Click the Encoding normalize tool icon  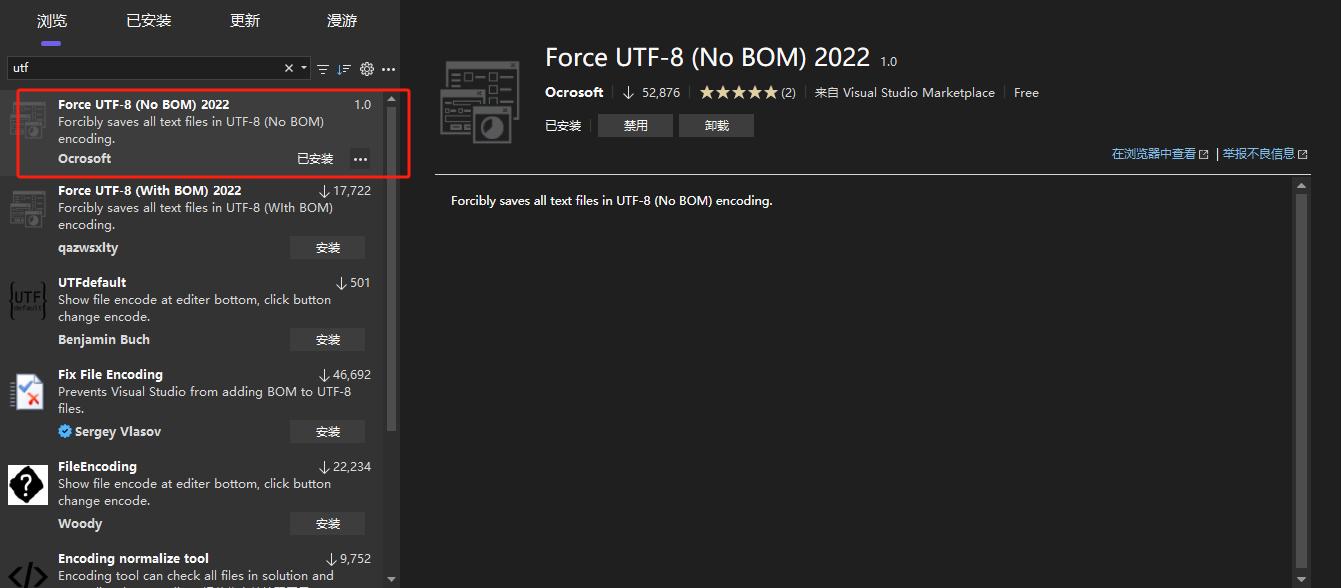(x=28, y=573)
